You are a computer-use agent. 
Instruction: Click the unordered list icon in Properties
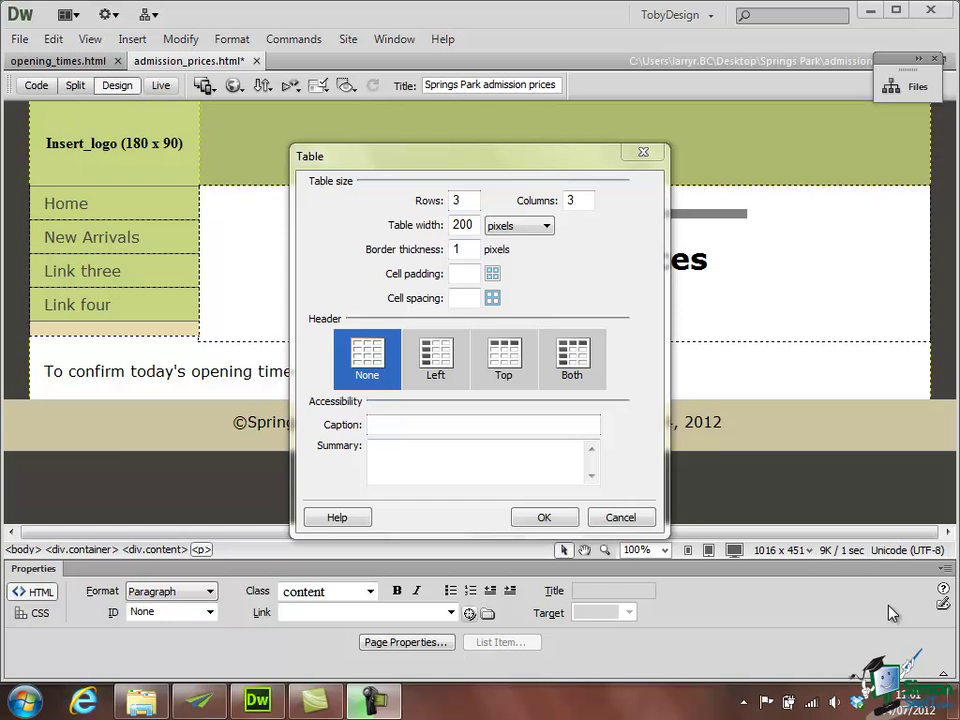pyautogui.click(x=451, y=590)
